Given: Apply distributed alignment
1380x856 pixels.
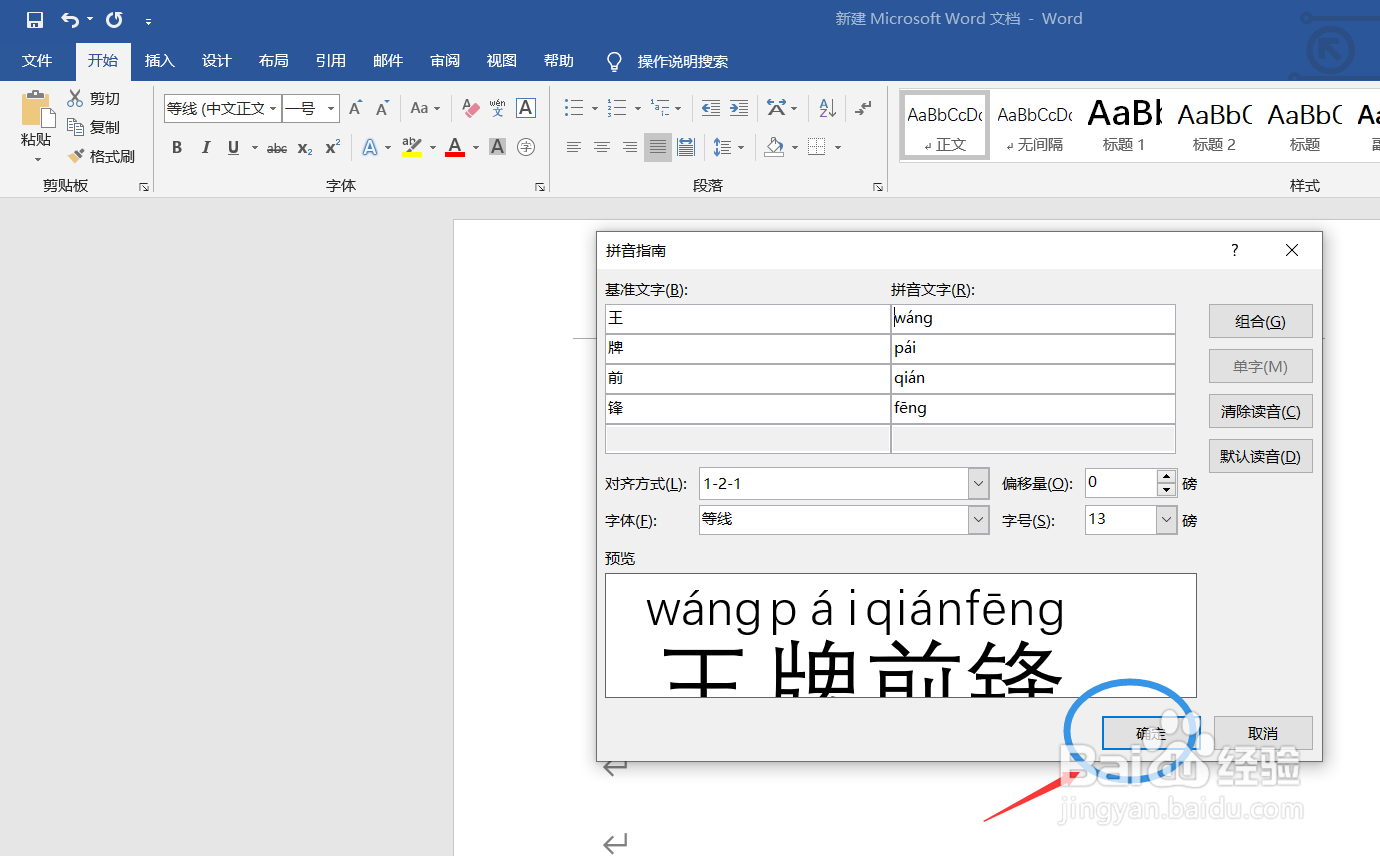Looking at the screenshot, I should pos(686,148).
